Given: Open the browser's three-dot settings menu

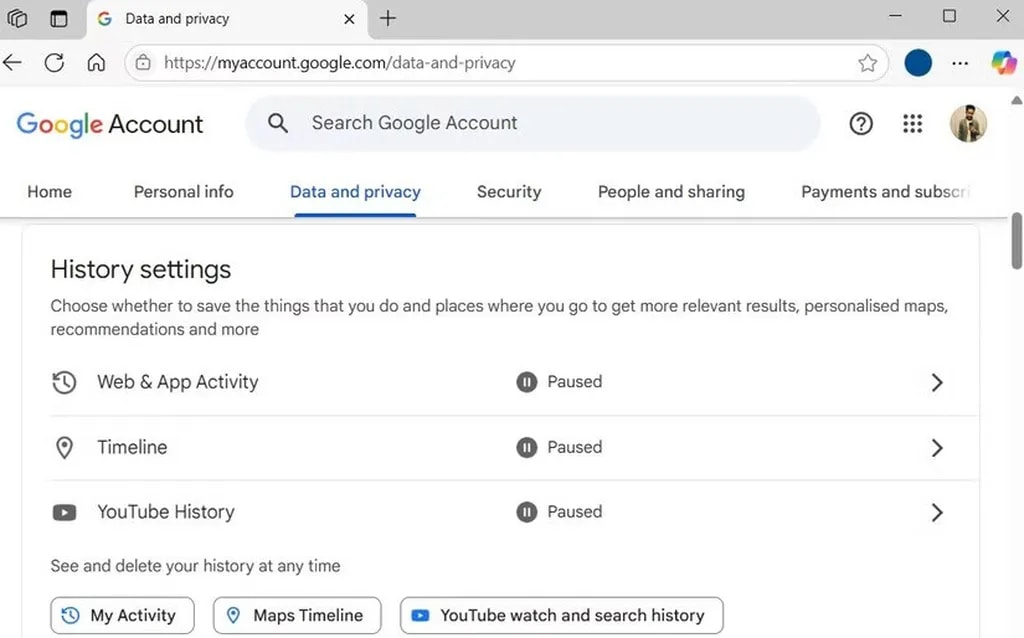Looking at the screenshot, I should pyautogui.click(x=960, y=63).
